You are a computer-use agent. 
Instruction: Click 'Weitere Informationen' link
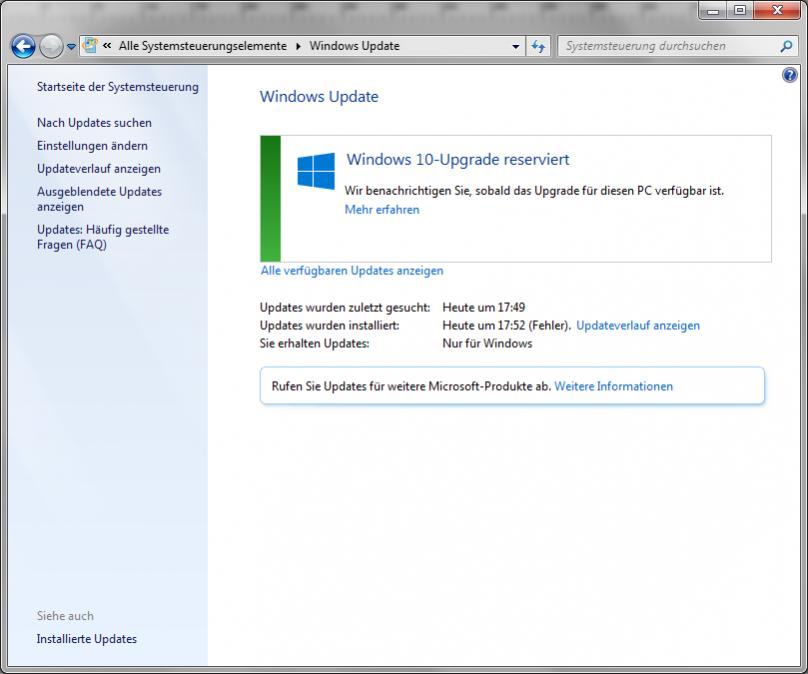click(613, 386)
